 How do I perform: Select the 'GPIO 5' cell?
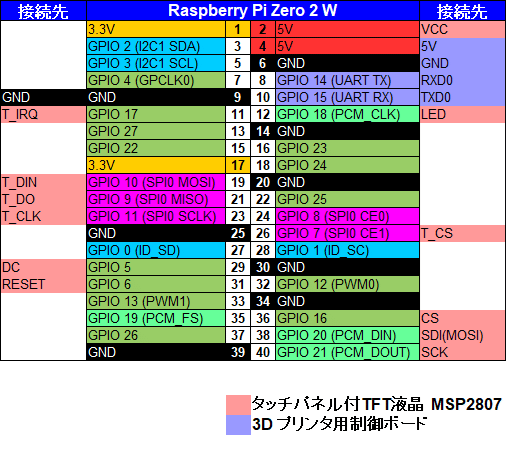coord(156,267)
